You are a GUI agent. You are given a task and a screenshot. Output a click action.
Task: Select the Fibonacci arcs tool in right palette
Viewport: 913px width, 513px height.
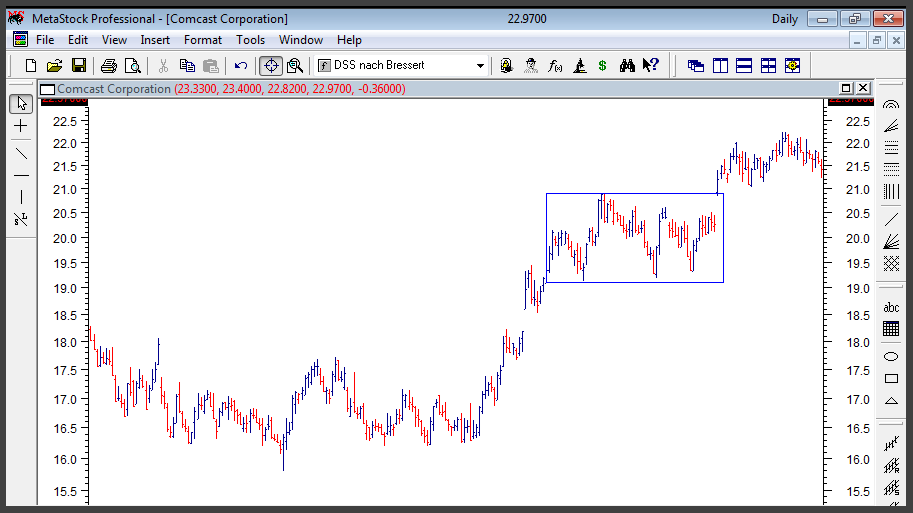891,104
